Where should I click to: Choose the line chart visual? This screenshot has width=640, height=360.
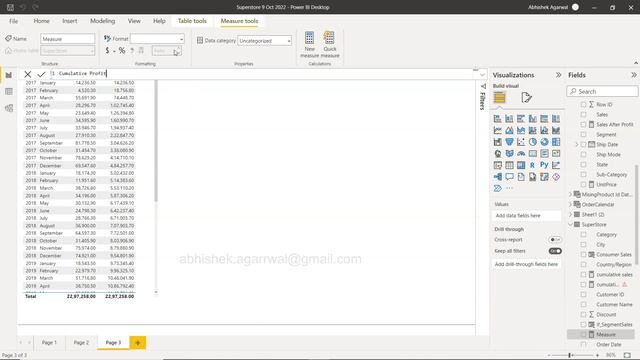498,130
